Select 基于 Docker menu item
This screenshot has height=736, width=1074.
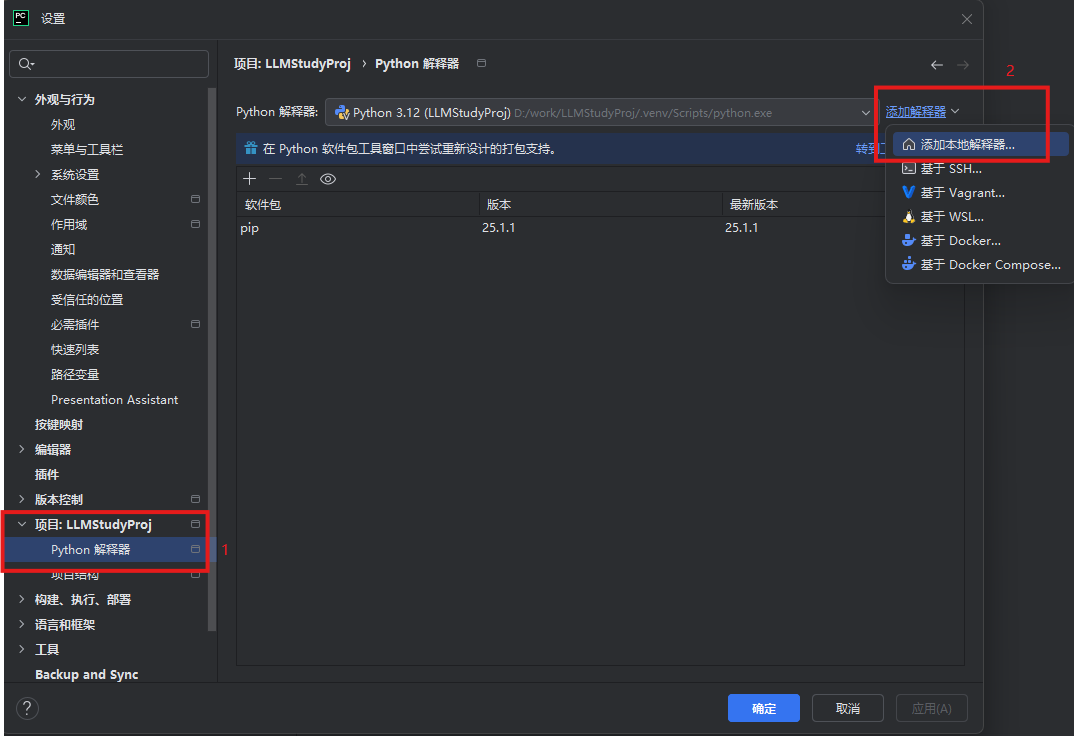[980, 240]
